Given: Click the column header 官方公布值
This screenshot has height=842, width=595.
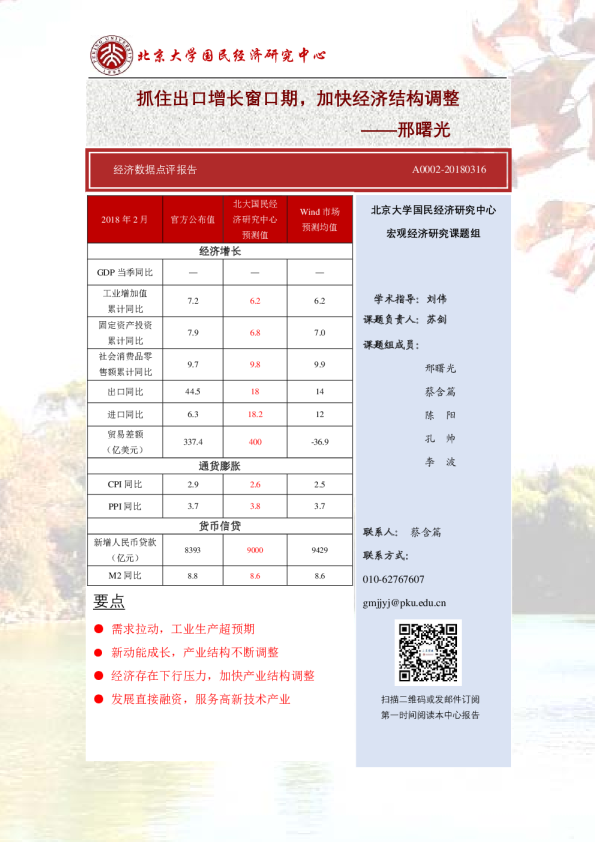Looking at the screenshot, I should [x=193, y=219].
